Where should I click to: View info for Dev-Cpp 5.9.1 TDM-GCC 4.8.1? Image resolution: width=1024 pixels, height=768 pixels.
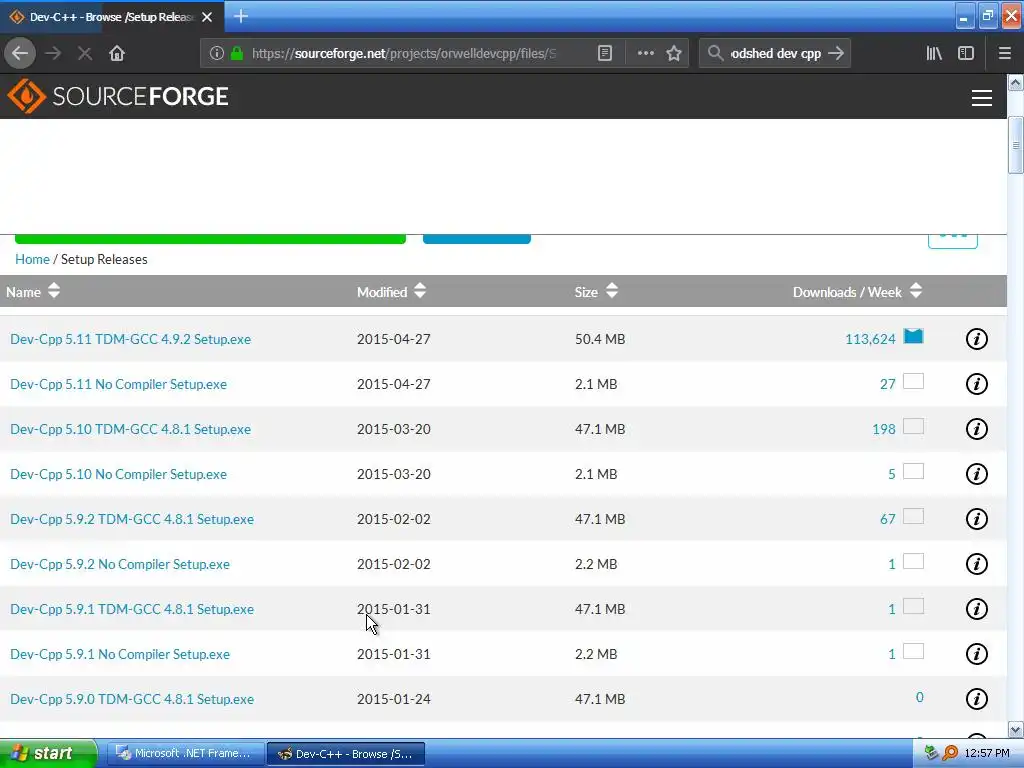tap(976, 609)
